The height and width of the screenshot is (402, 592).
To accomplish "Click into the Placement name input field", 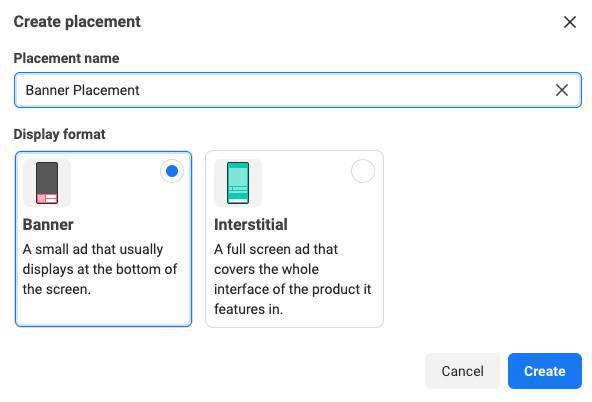I will pyautogui.click(x=298, y=90).
